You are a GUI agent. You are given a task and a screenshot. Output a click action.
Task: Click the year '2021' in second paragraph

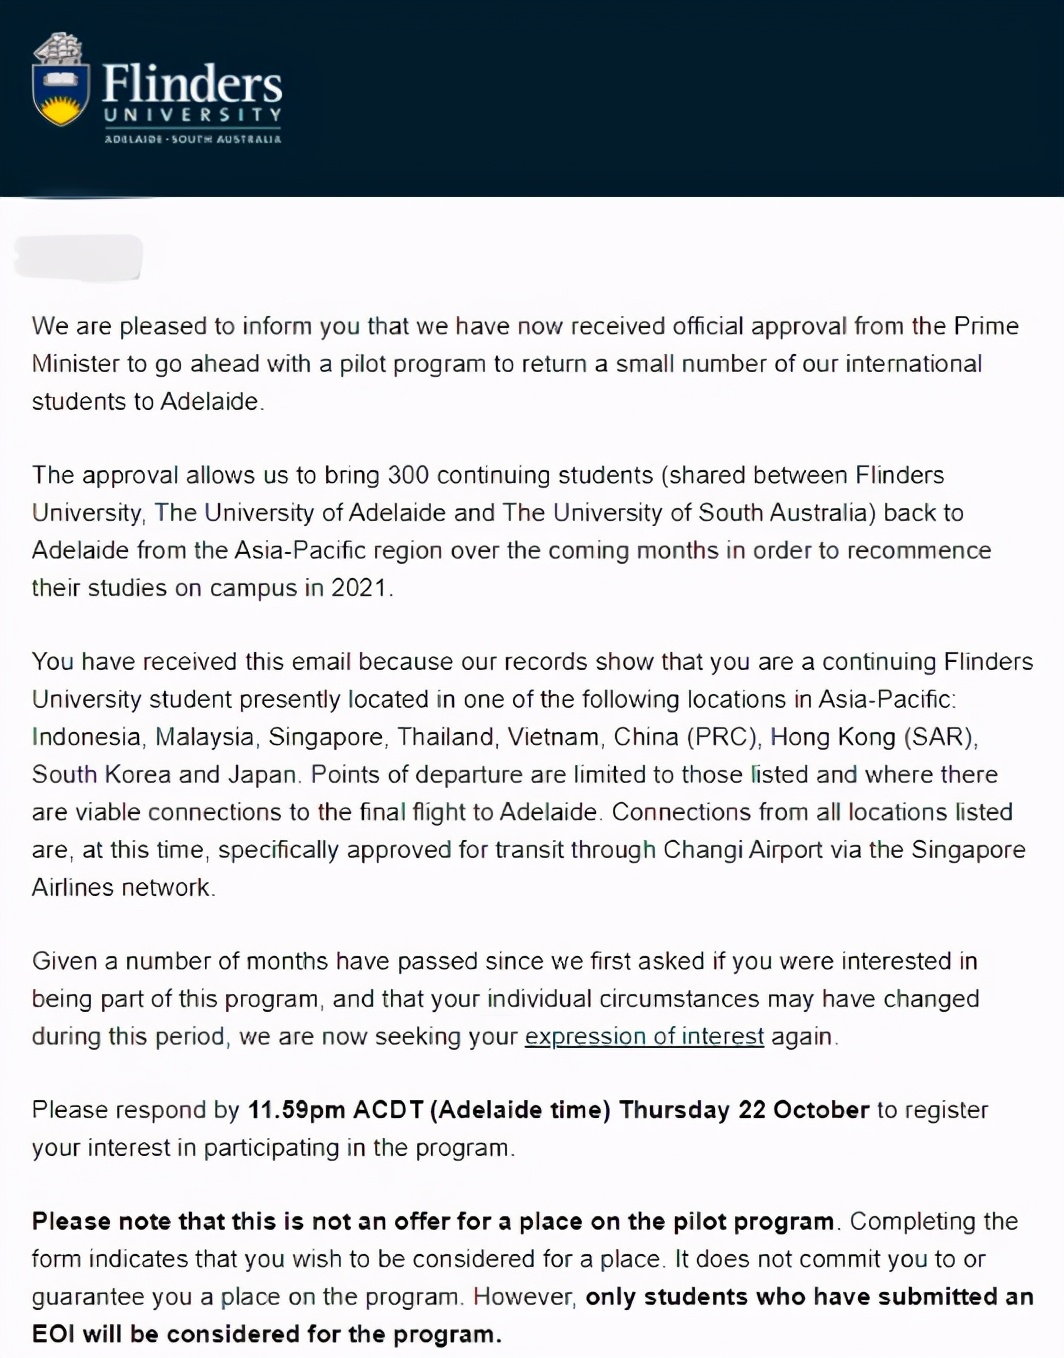point(359,588)
